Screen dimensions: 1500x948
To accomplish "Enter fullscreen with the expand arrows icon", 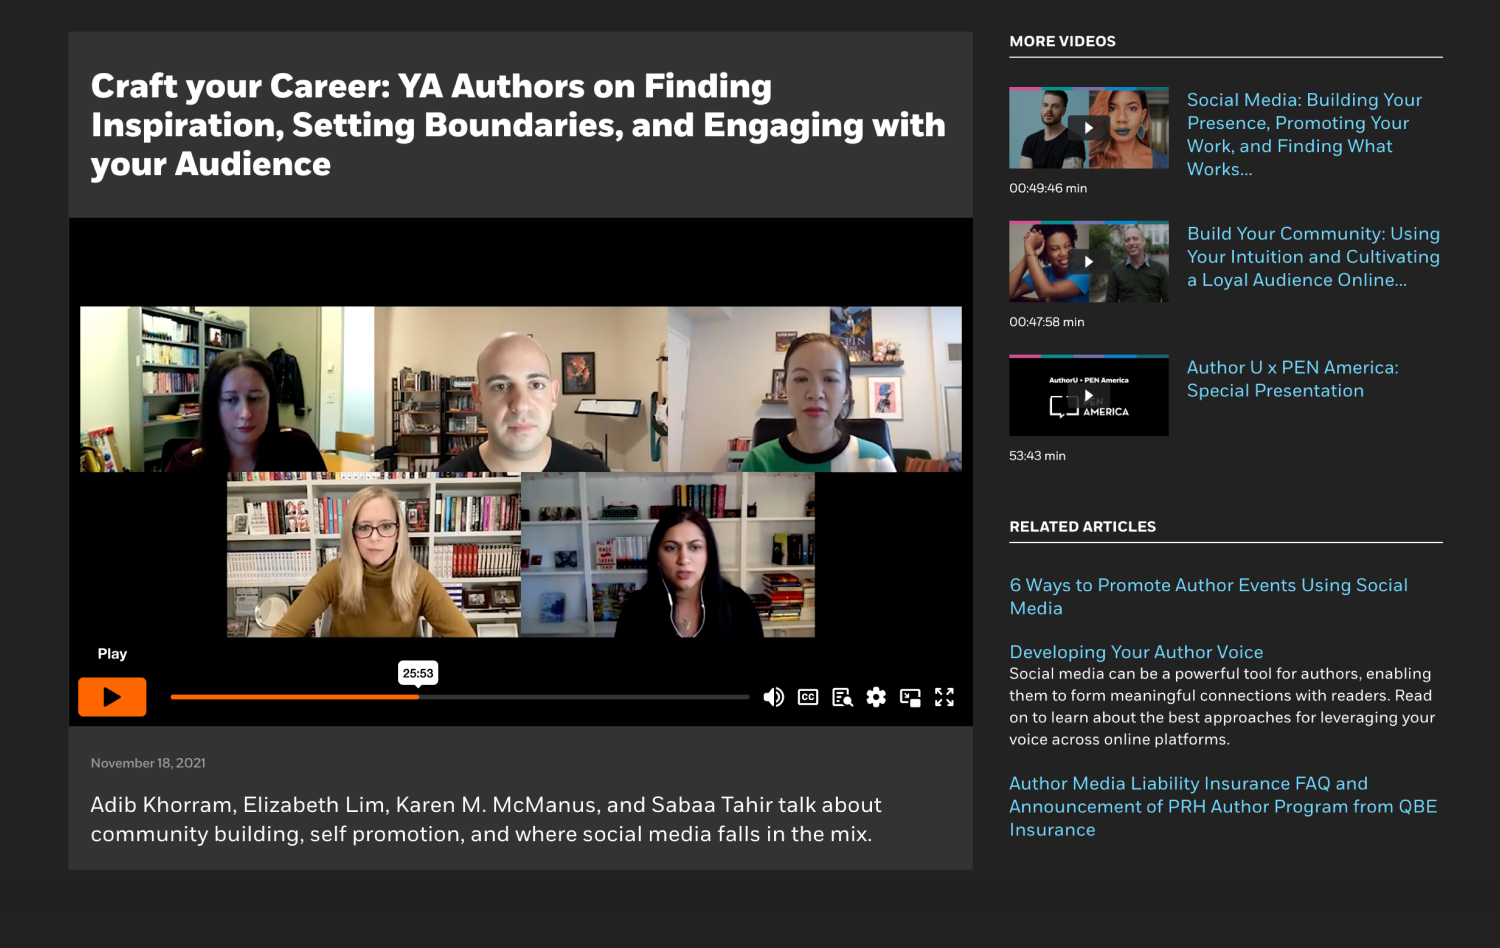I will pyautogui.click(x=944, y=697).
